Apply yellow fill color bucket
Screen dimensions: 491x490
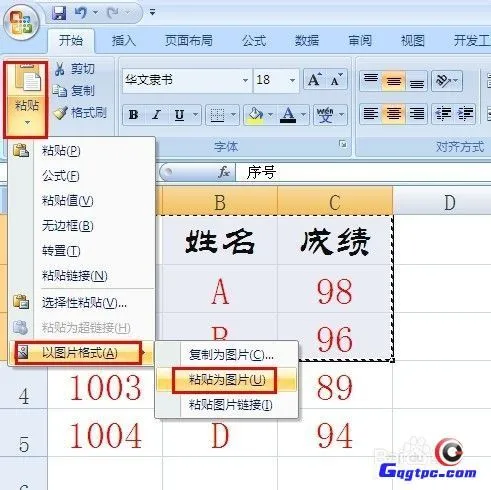[x=256, y=115]
